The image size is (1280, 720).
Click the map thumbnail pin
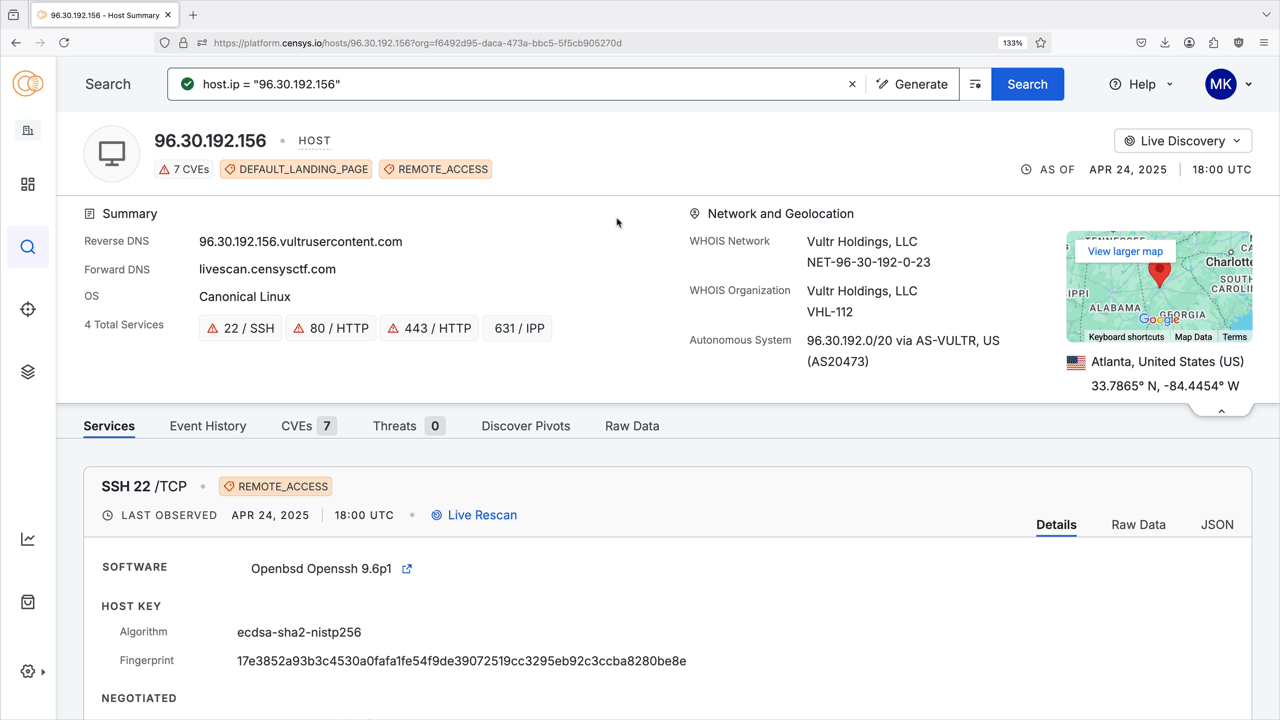point(1159,273)
